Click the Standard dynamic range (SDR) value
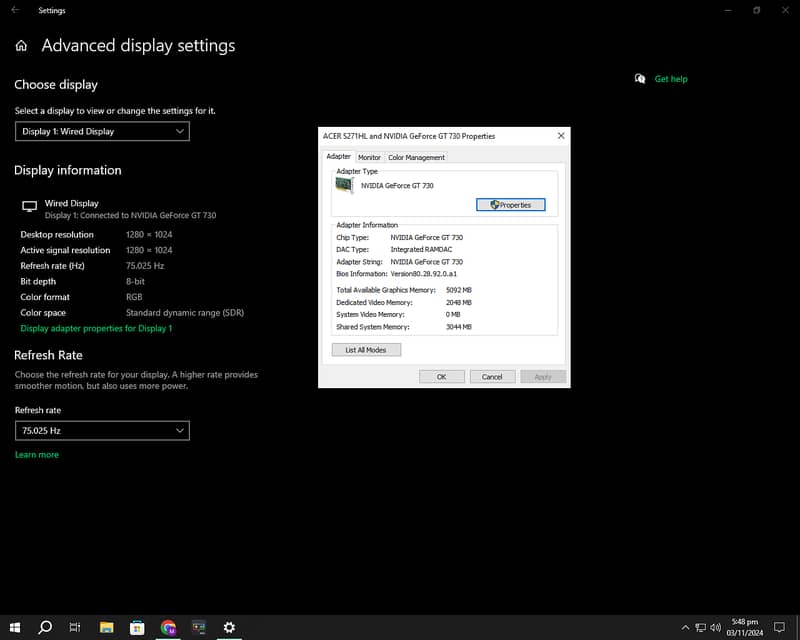800x640 pixels. 185,313
